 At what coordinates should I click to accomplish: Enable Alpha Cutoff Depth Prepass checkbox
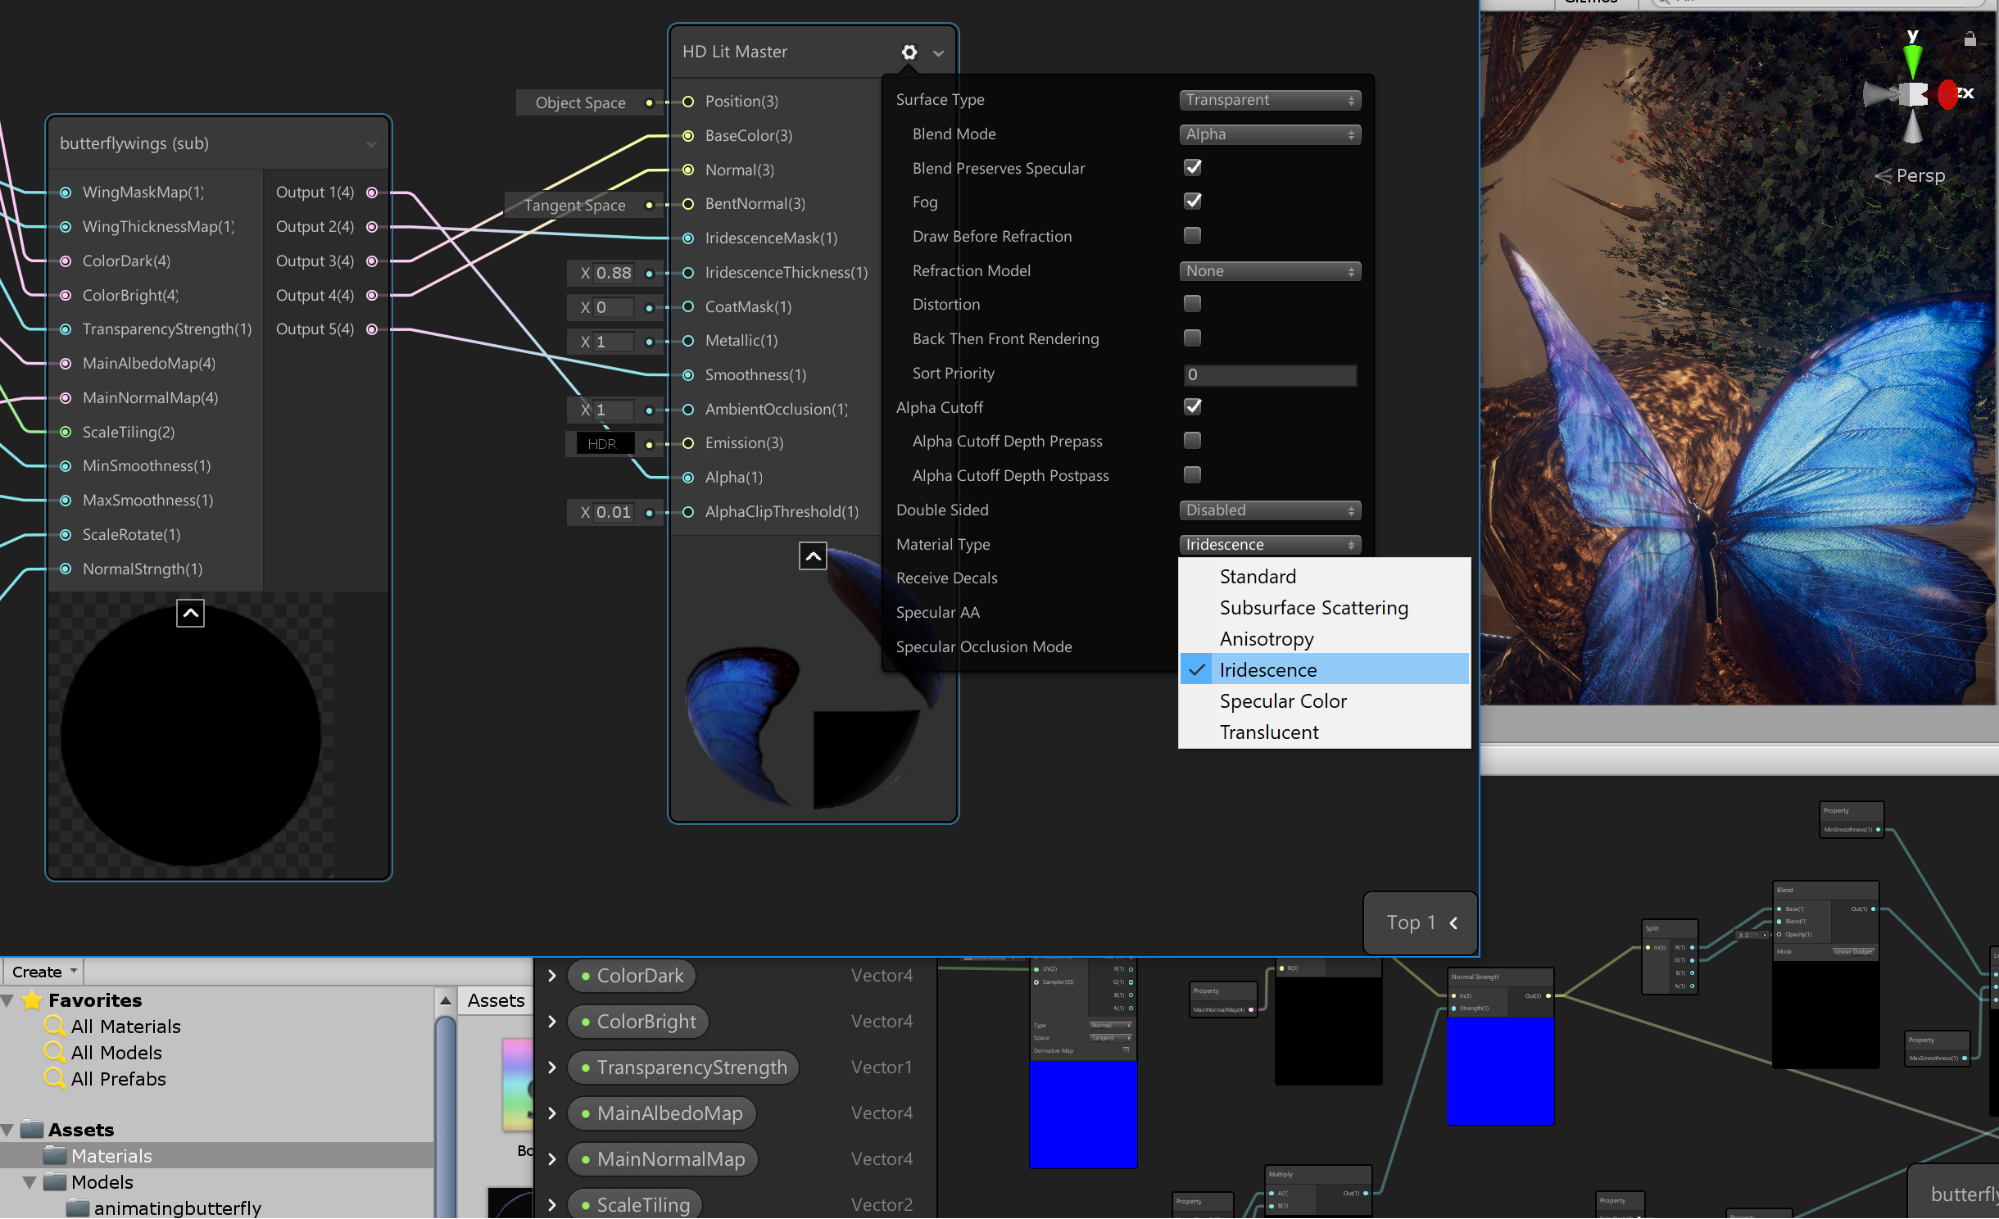(x=1192, y=440)
